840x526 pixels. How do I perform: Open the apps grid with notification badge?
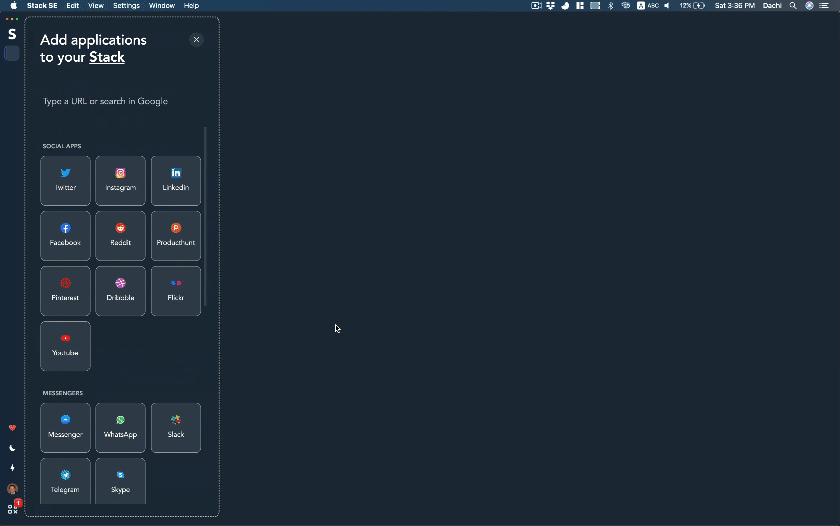13,509
